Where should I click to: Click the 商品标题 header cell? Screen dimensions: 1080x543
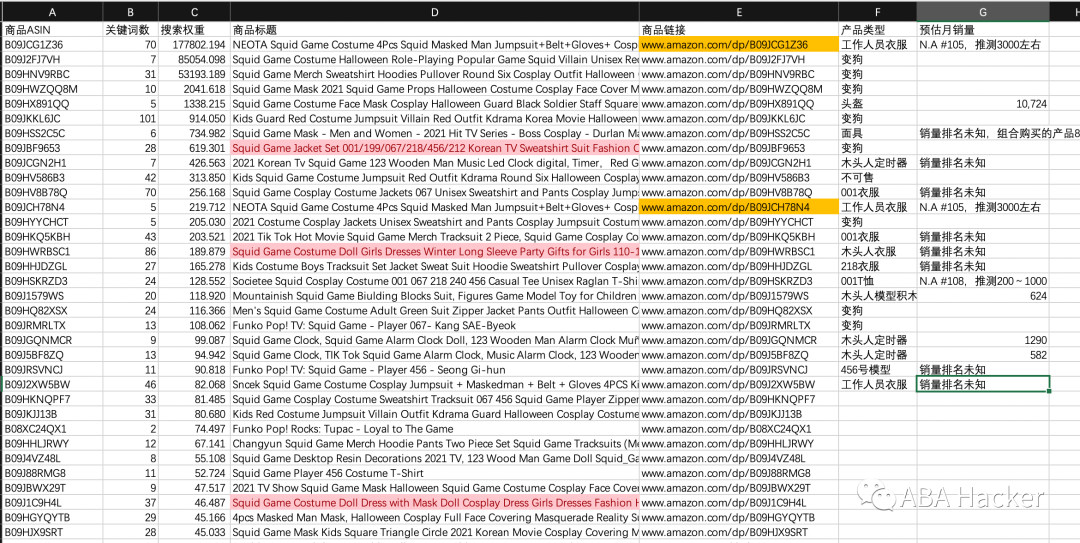(435, 30)
